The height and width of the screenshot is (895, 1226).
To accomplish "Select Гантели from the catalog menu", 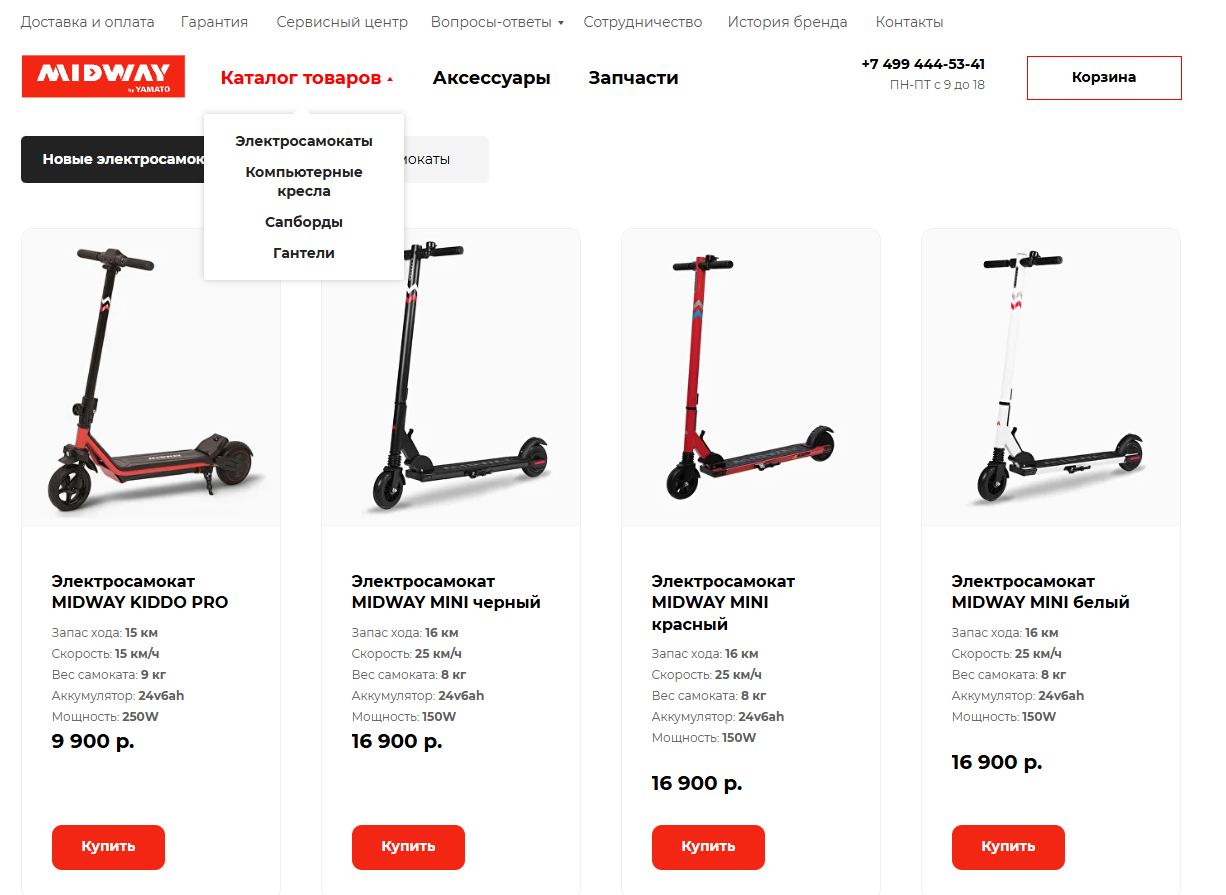I will 304,253.
